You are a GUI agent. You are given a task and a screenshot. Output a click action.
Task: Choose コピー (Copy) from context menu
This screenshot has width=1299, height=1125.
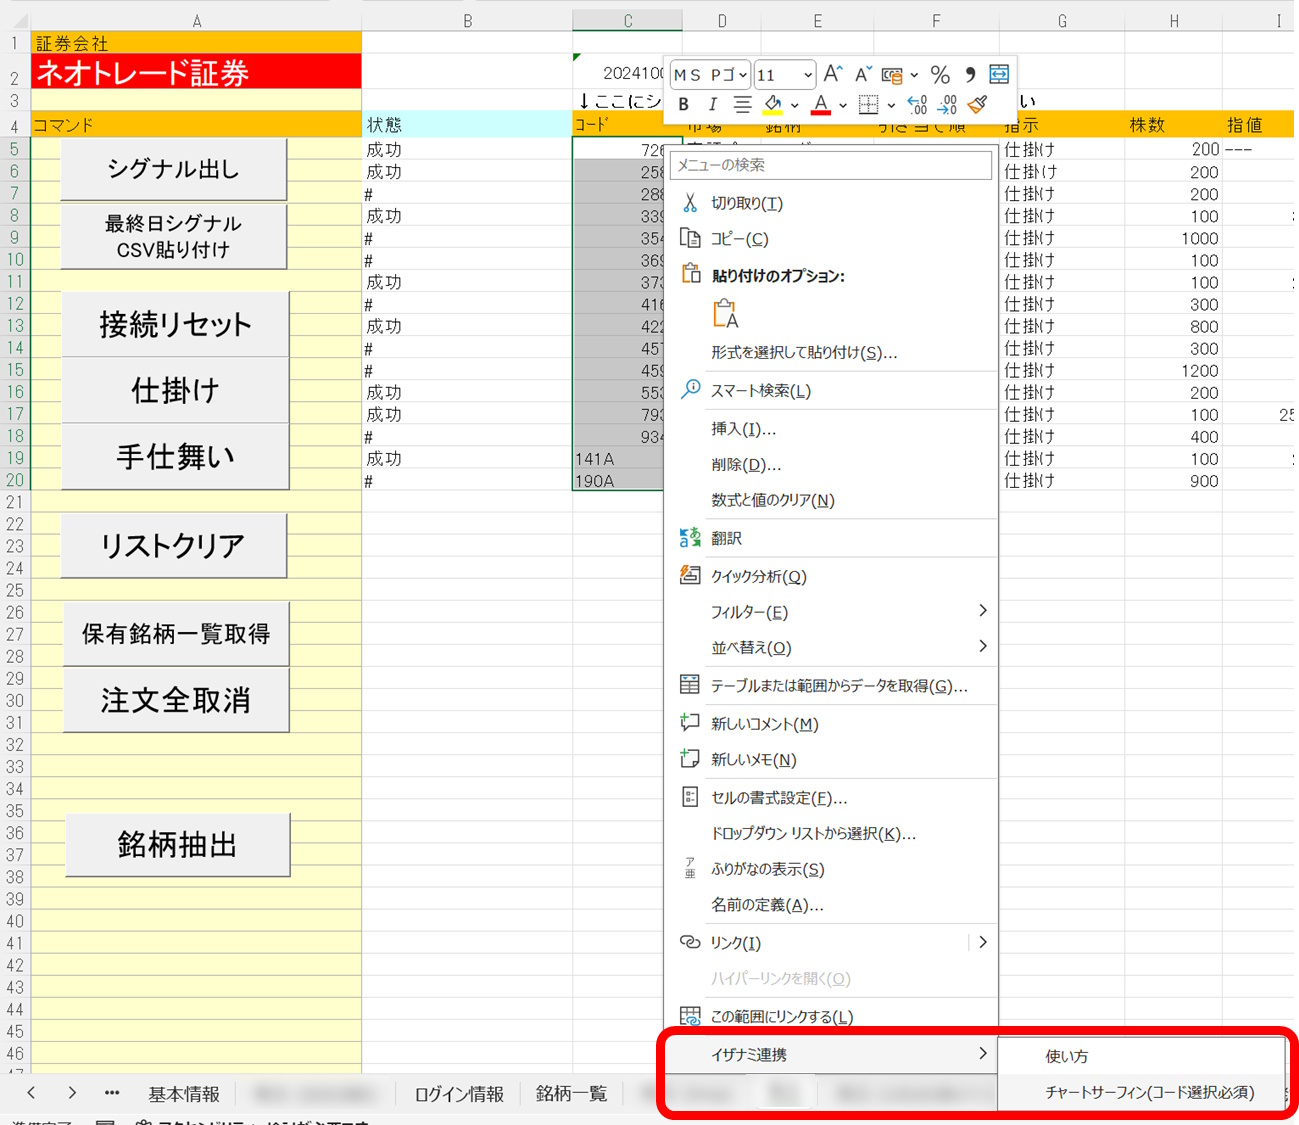tap(831, 239)
